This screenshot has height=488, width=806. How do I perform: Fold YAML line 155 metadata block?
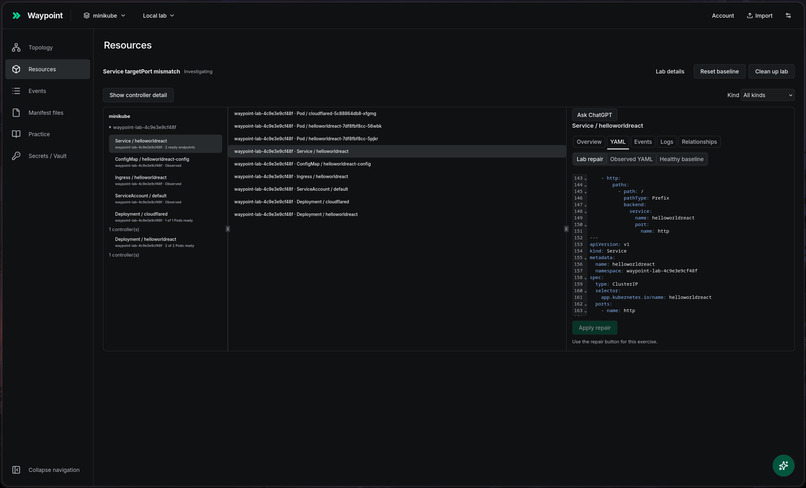click(585, 258)
